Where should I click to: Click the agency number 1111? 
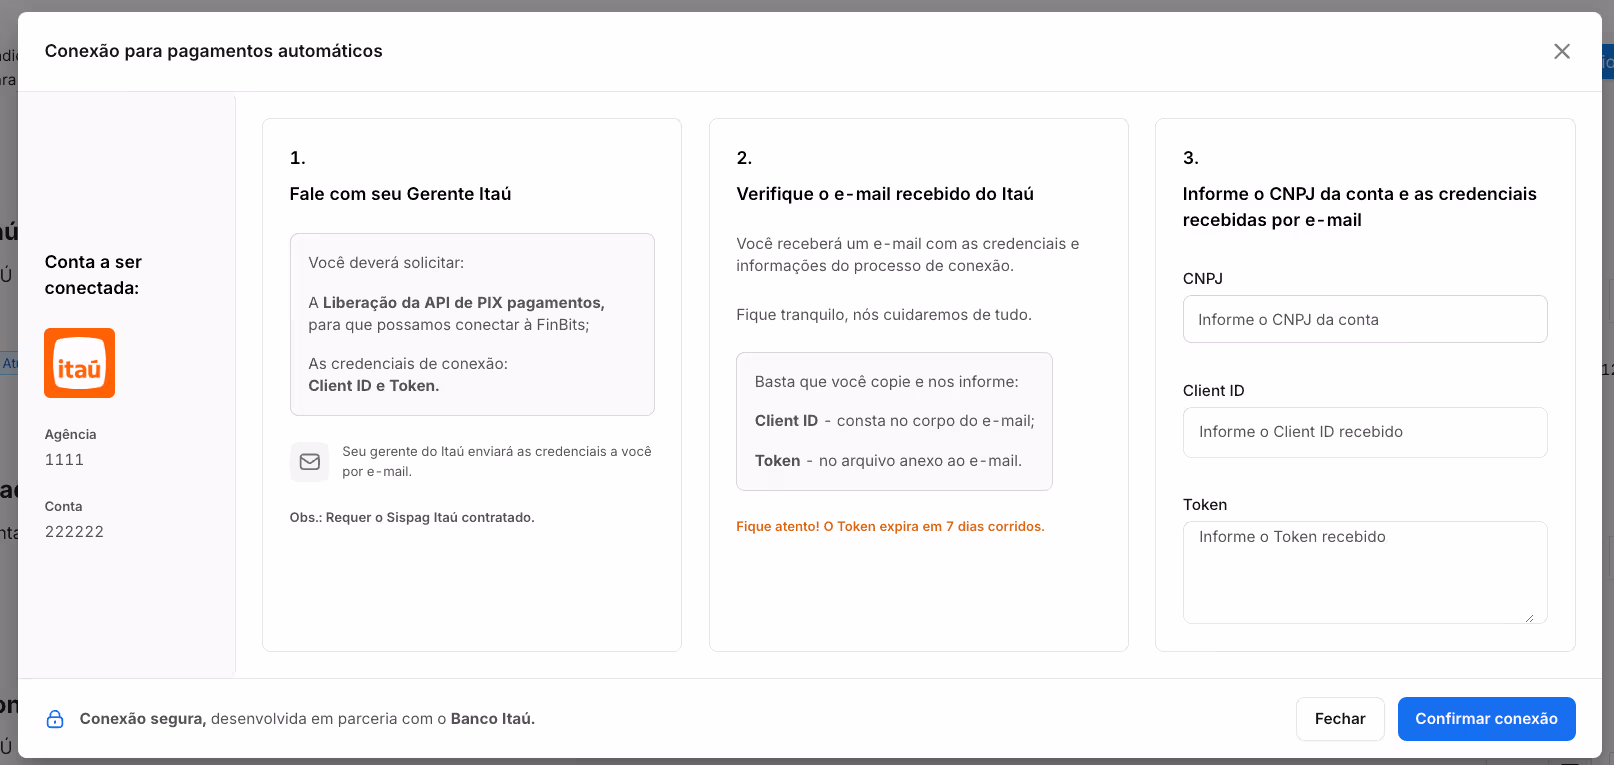64,460
